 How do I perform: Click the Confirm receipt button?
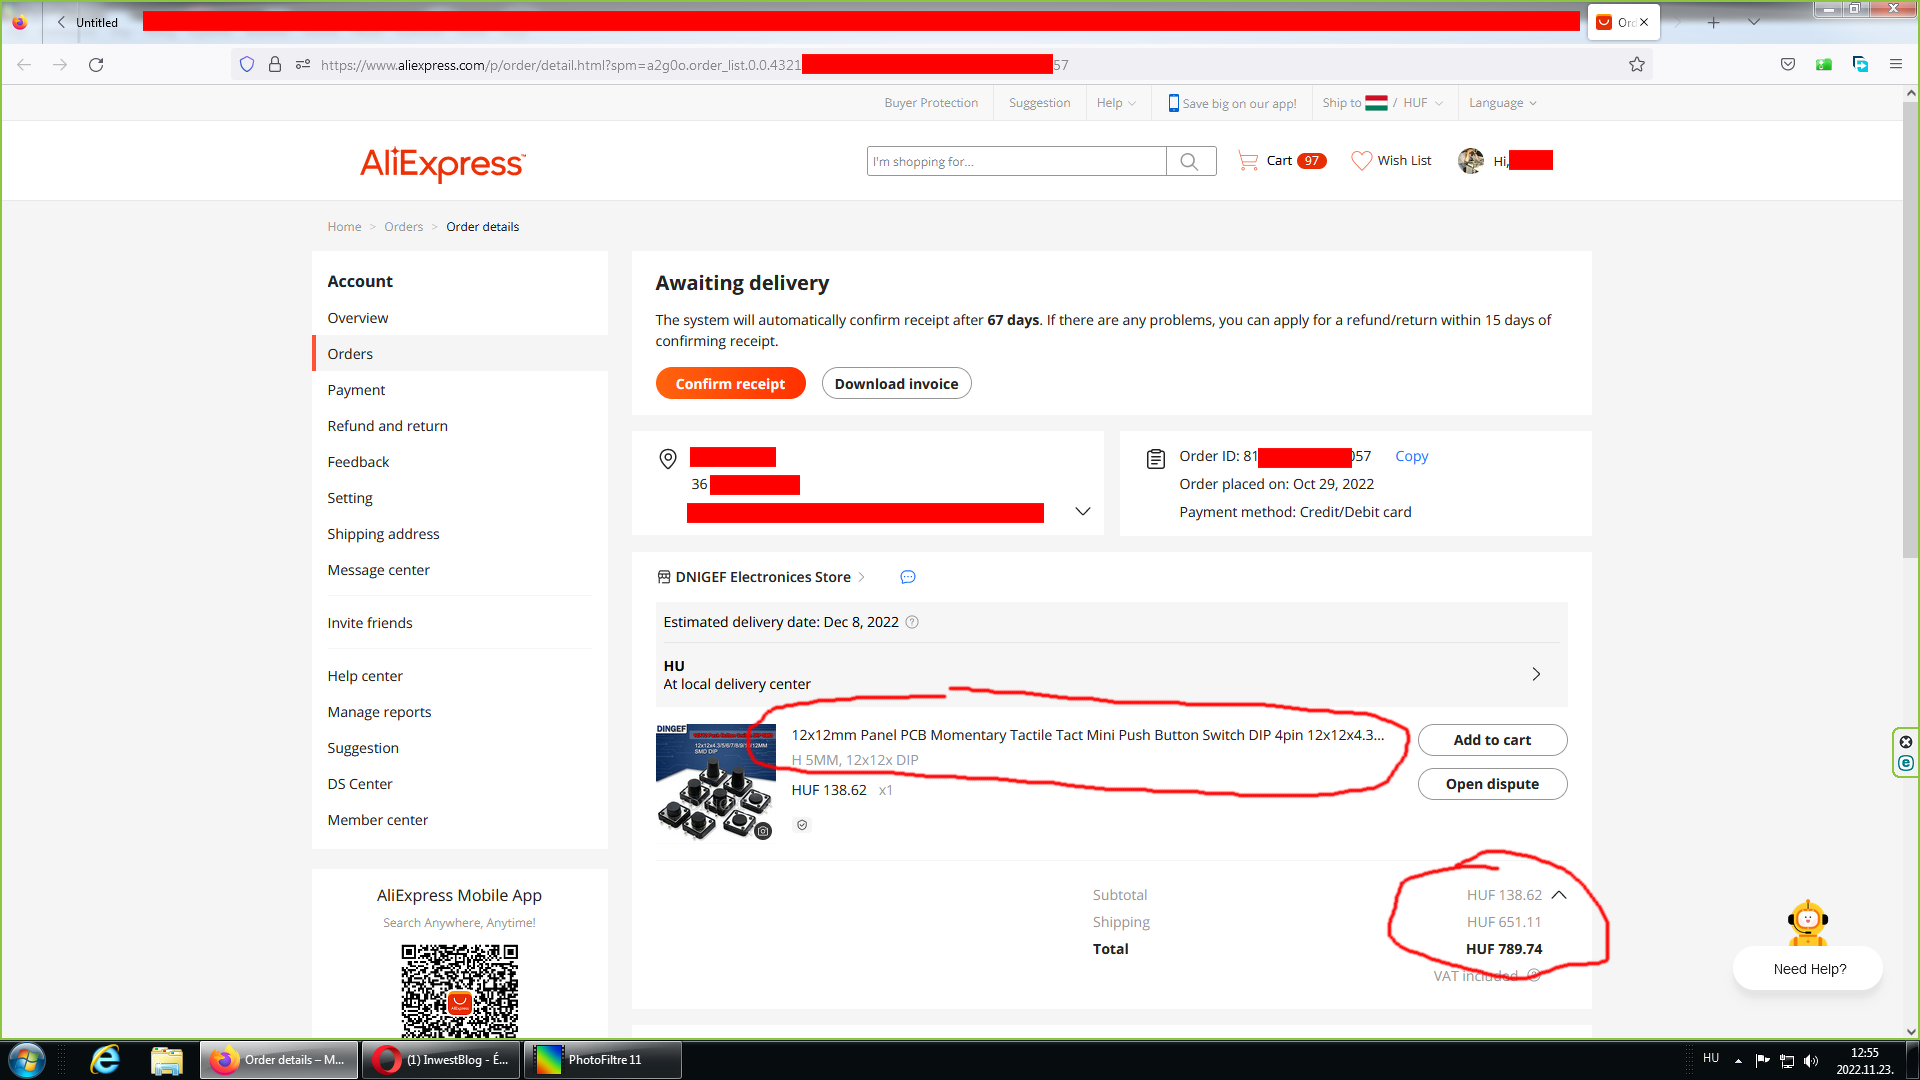tap(730, 384)
